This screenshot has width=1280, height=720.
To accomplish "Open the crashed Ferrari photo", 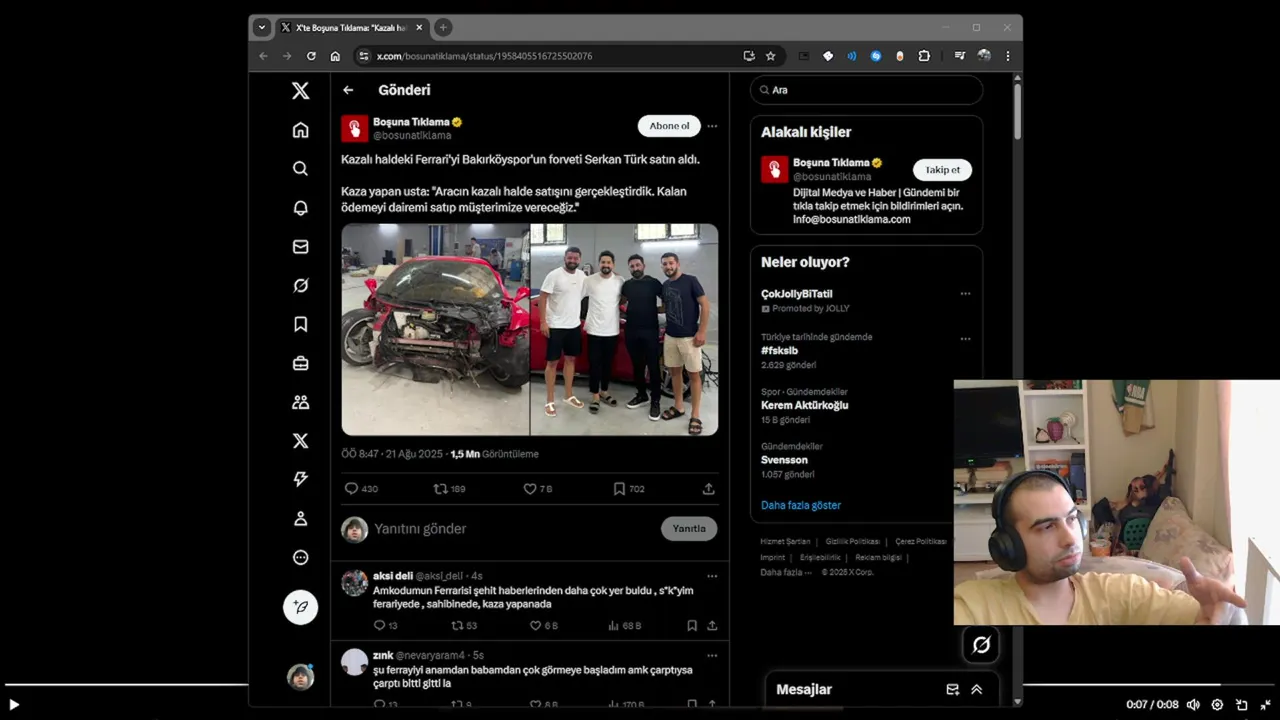I will coord(435,329).
